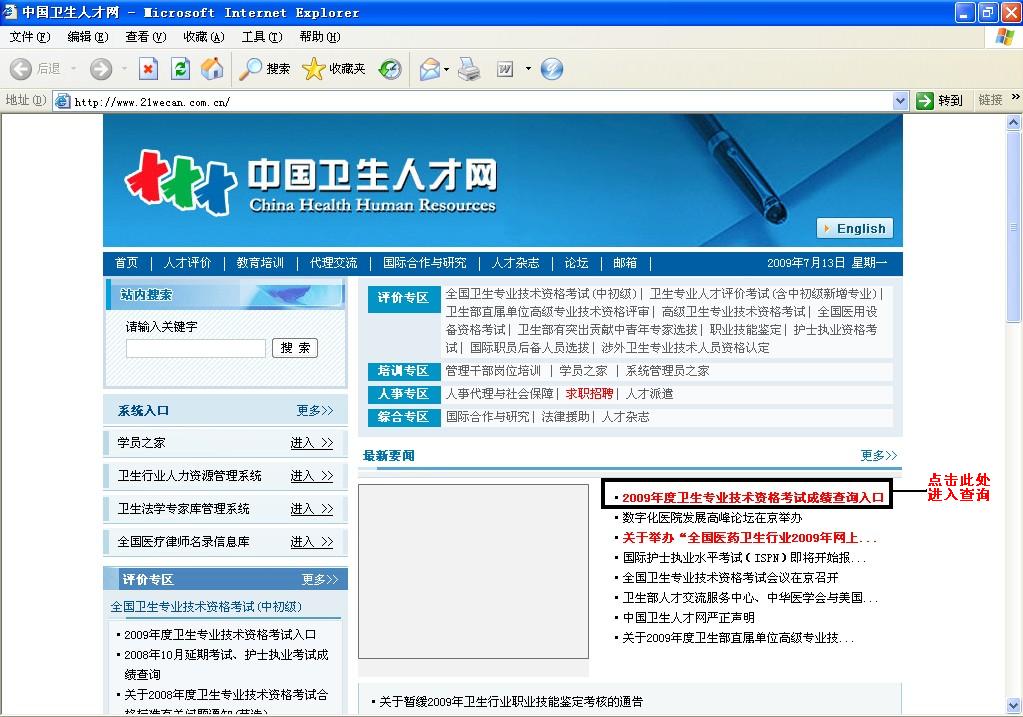1023x717 pixels.
Task: Open the 收藏(A) menu
Action: click(203, 37)
